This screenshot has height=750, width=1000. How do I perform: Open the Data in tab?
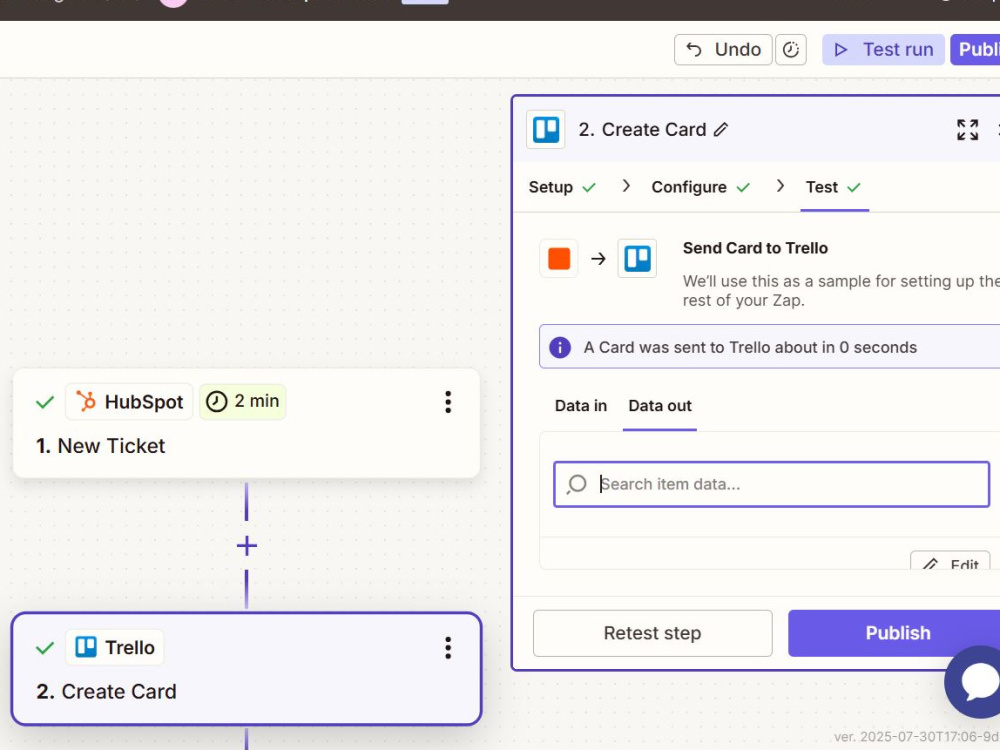(x=580, y=406)
